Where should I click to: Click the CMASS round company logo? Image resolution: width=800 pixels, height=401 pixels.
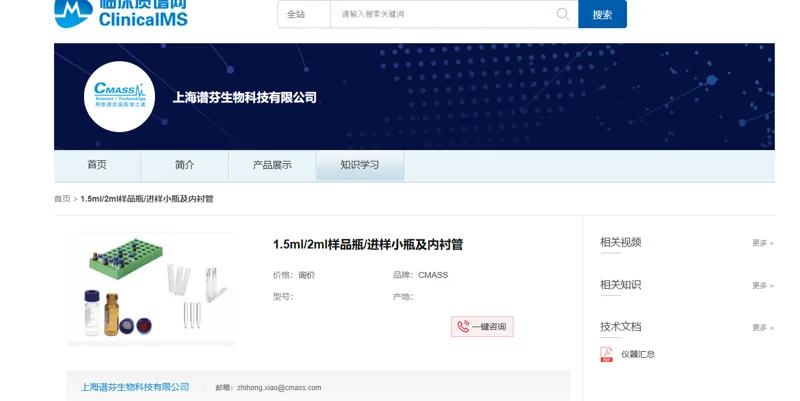(119, 96)
